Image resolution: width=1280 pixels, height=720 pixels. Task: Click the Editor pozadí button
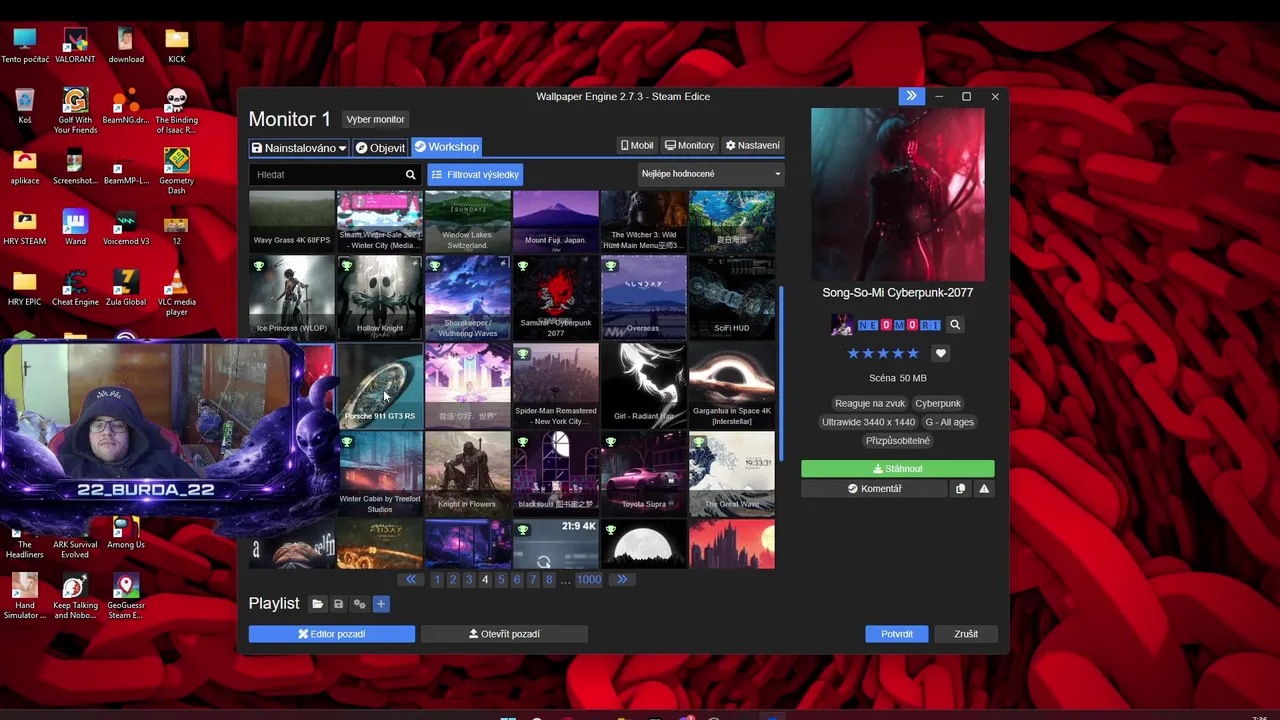[331, 634]
